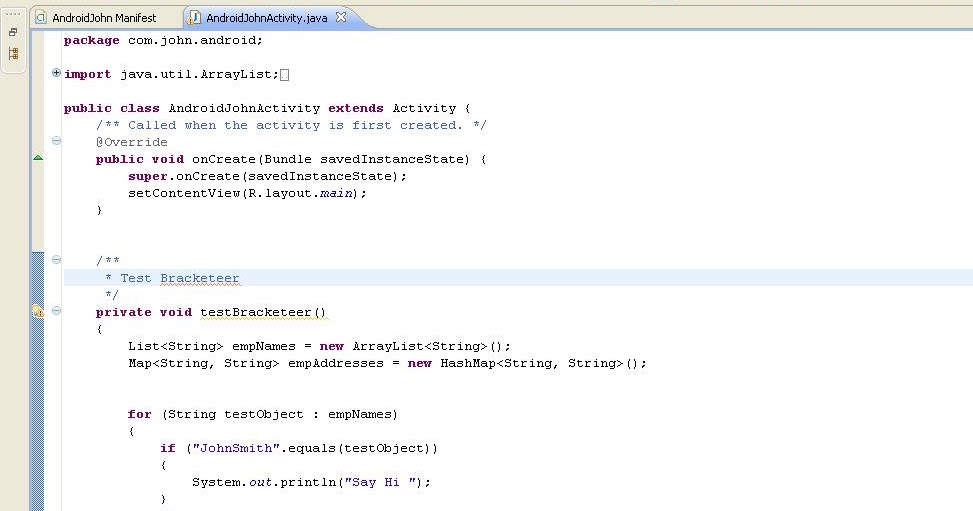Collapse the testBracketeer method fold
The width and height of the screenshot is (973, 511).
tap(56, 310)
